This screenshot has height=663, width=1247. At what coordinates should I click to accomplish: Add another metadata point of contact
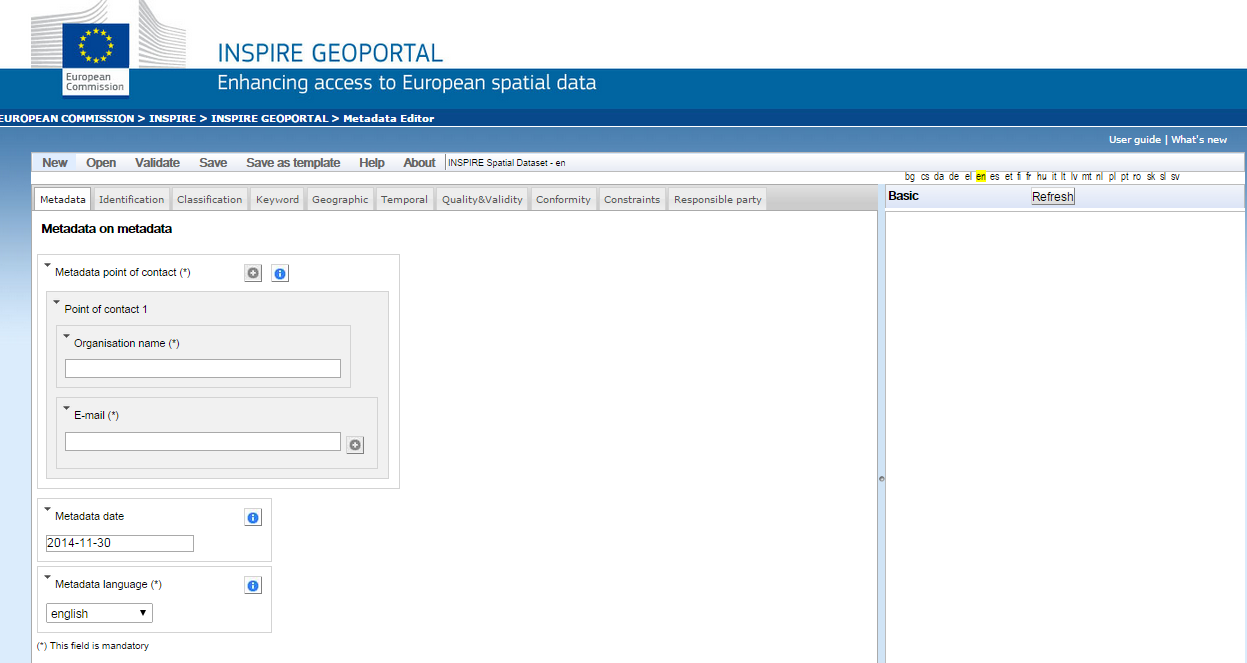pyautogui.click(x=253, y=273)
